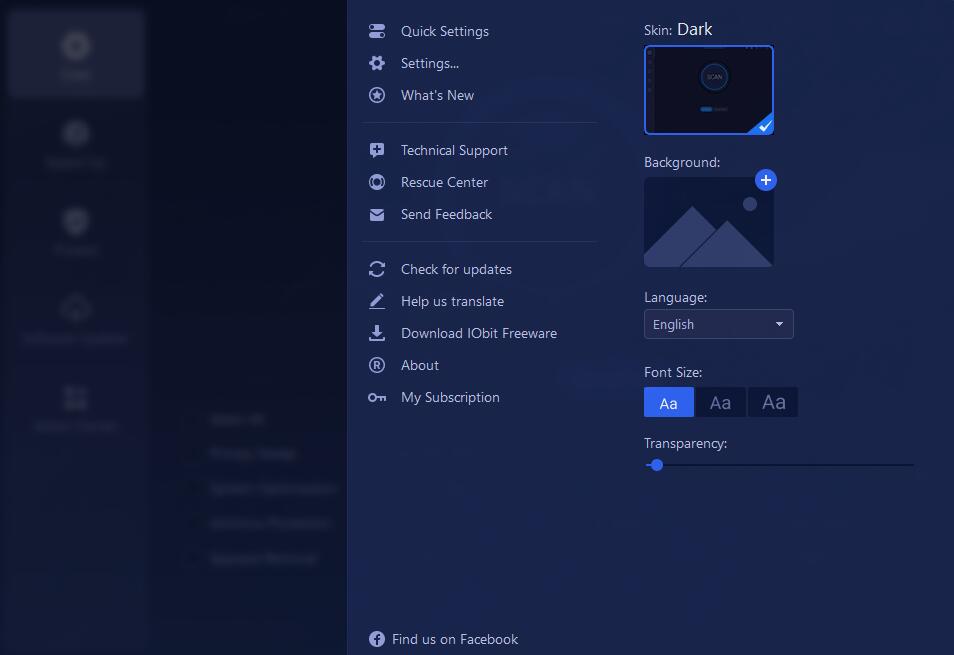The width and height of the screenshot is (954, 655).
Task: Click the What's New star icon
Action: pyautogui.click(x=377, y=95)
